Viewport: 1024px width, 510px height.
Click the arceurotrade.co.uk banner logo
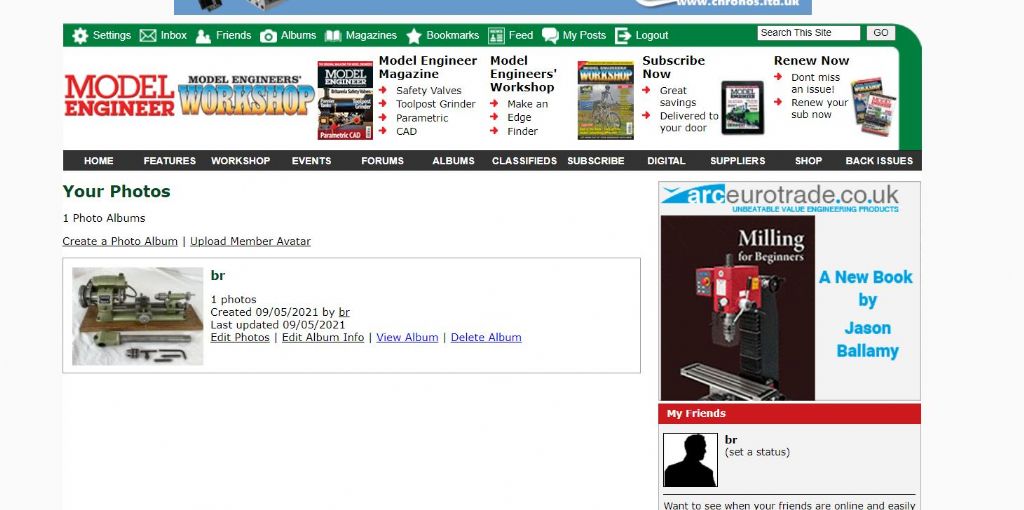(x=780, y=198)
